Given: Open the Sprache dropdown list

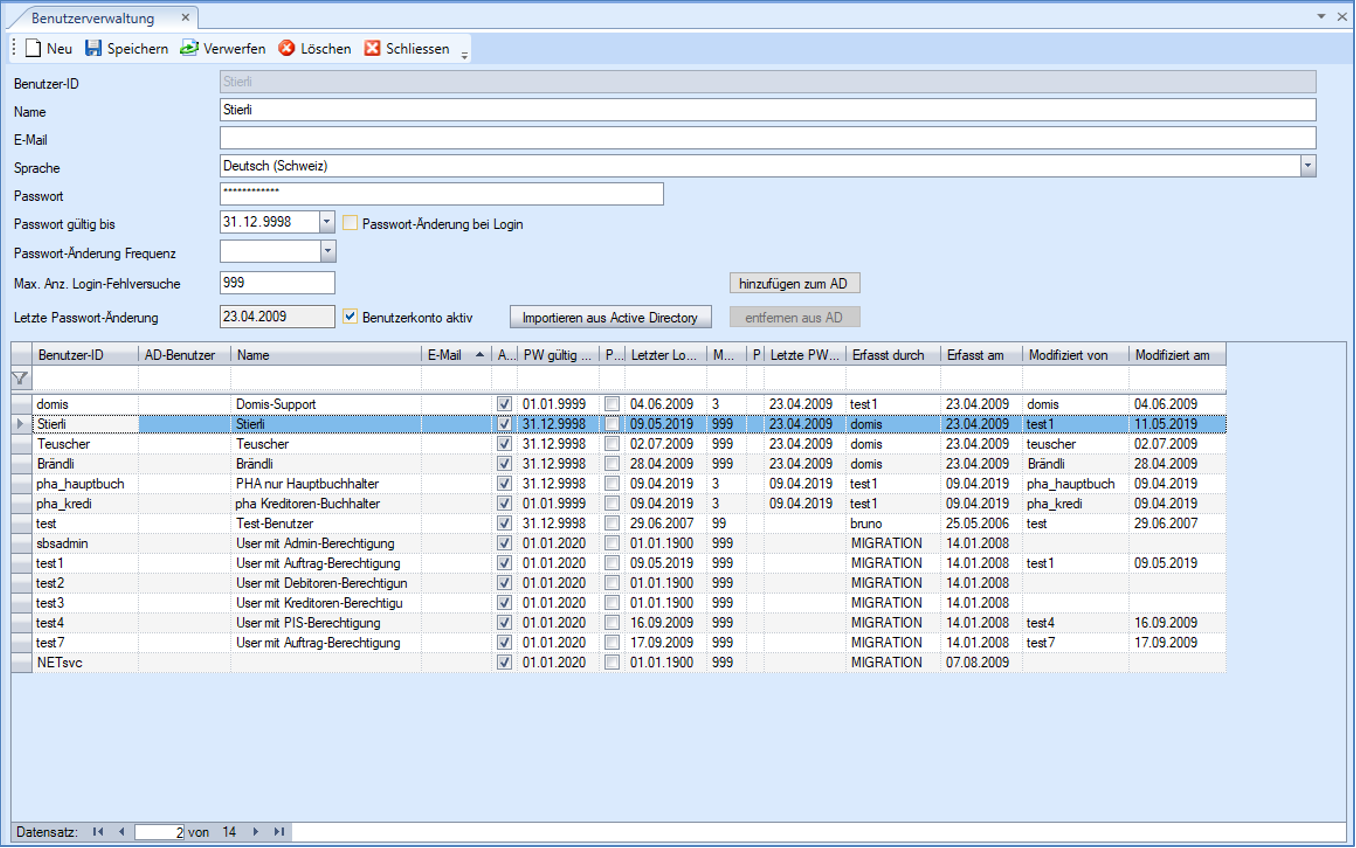Looking at the screenshot, I should (1307, 166).
